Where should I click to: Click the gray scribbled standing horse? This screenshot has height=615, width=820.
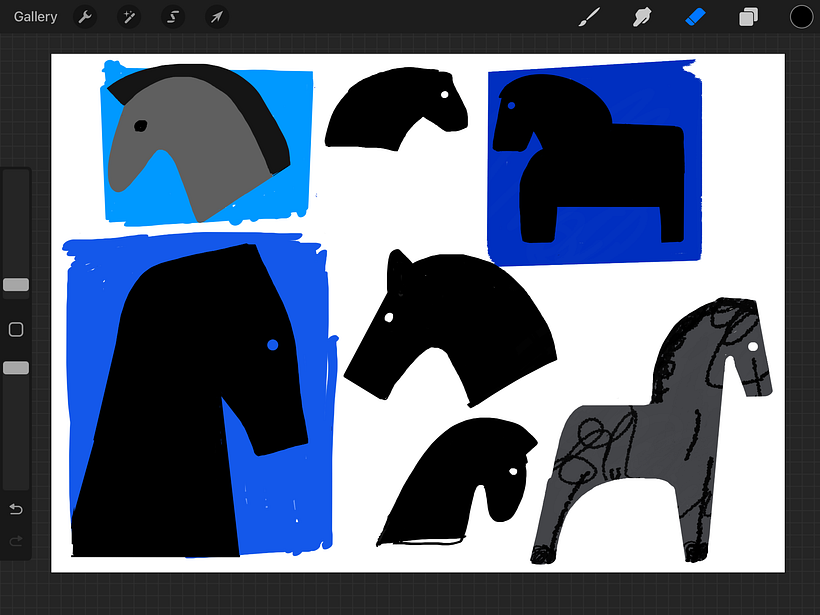coord(640,450)
